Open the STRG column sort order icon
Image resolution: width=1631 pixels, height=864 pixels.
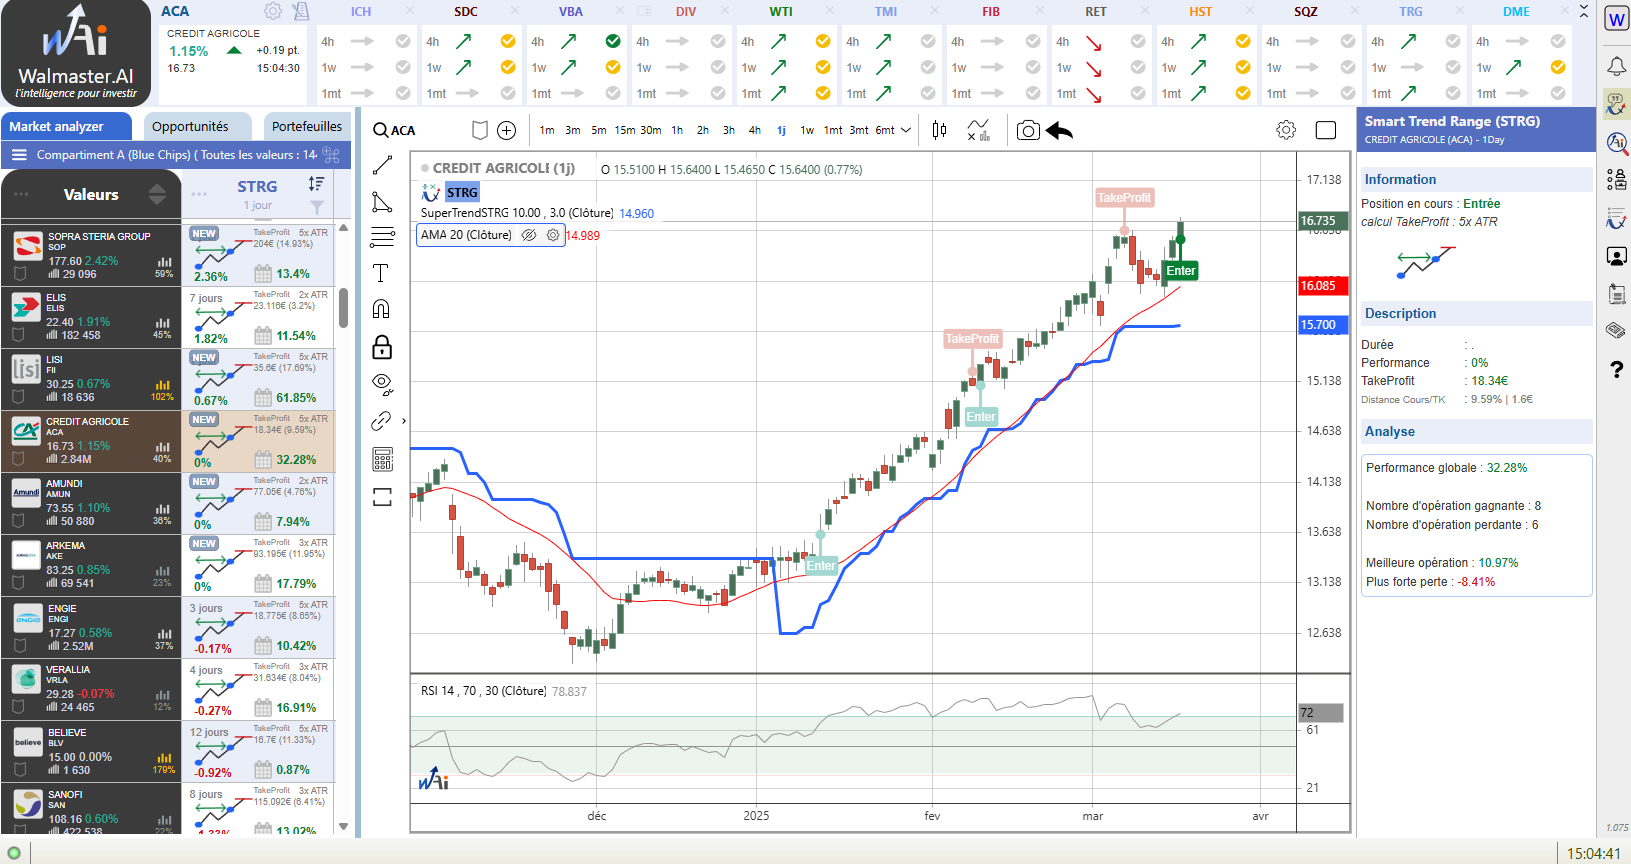(x=316, y=184)
